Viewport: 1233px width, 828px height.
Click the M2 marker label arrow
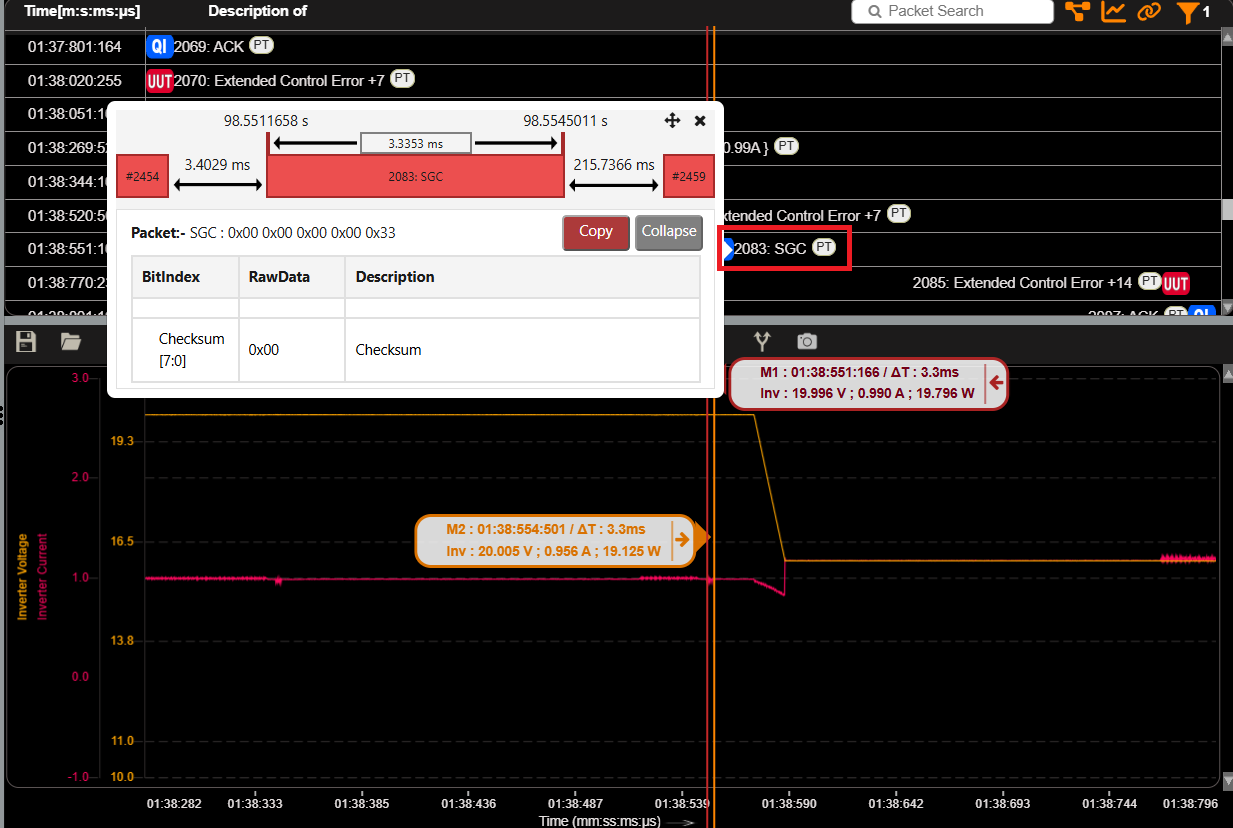[x=682, y=540]
